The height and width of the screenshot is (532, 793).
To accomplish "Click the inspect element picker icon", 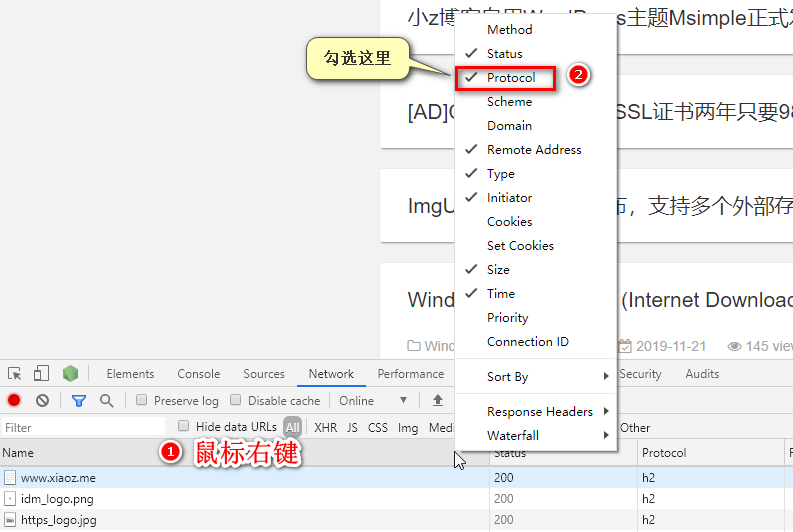I will 15,374.
